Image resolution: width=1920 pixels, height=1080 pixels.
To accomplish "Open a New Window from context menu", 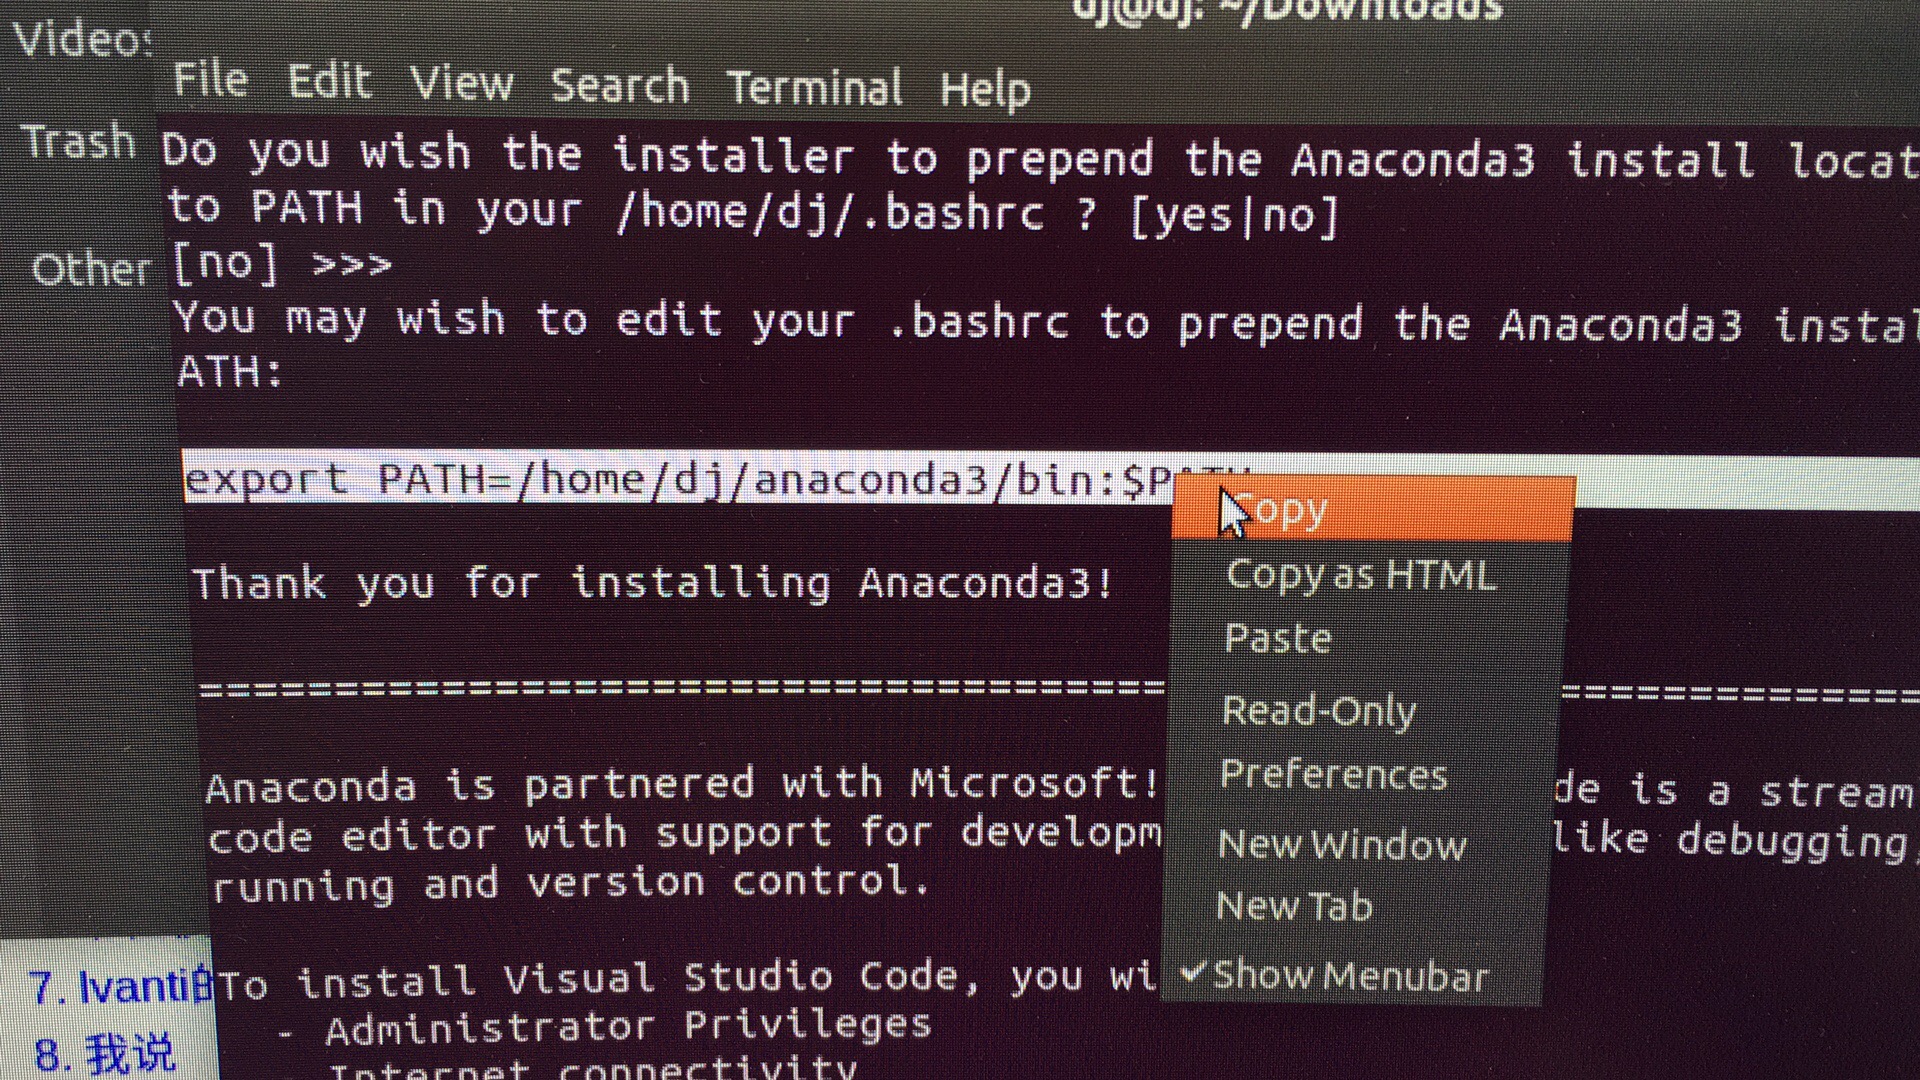I will pos(1342,845).
